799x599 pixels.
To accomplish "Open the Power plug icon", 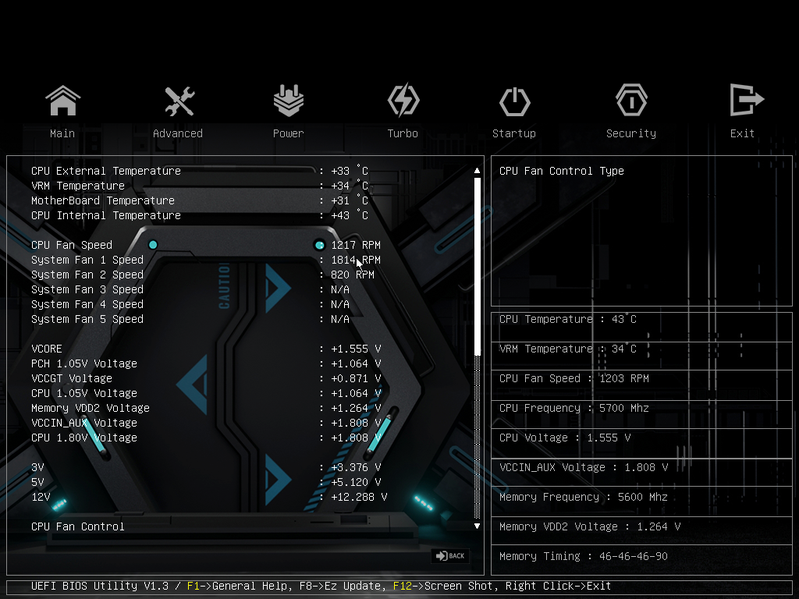I will [288, 100].
